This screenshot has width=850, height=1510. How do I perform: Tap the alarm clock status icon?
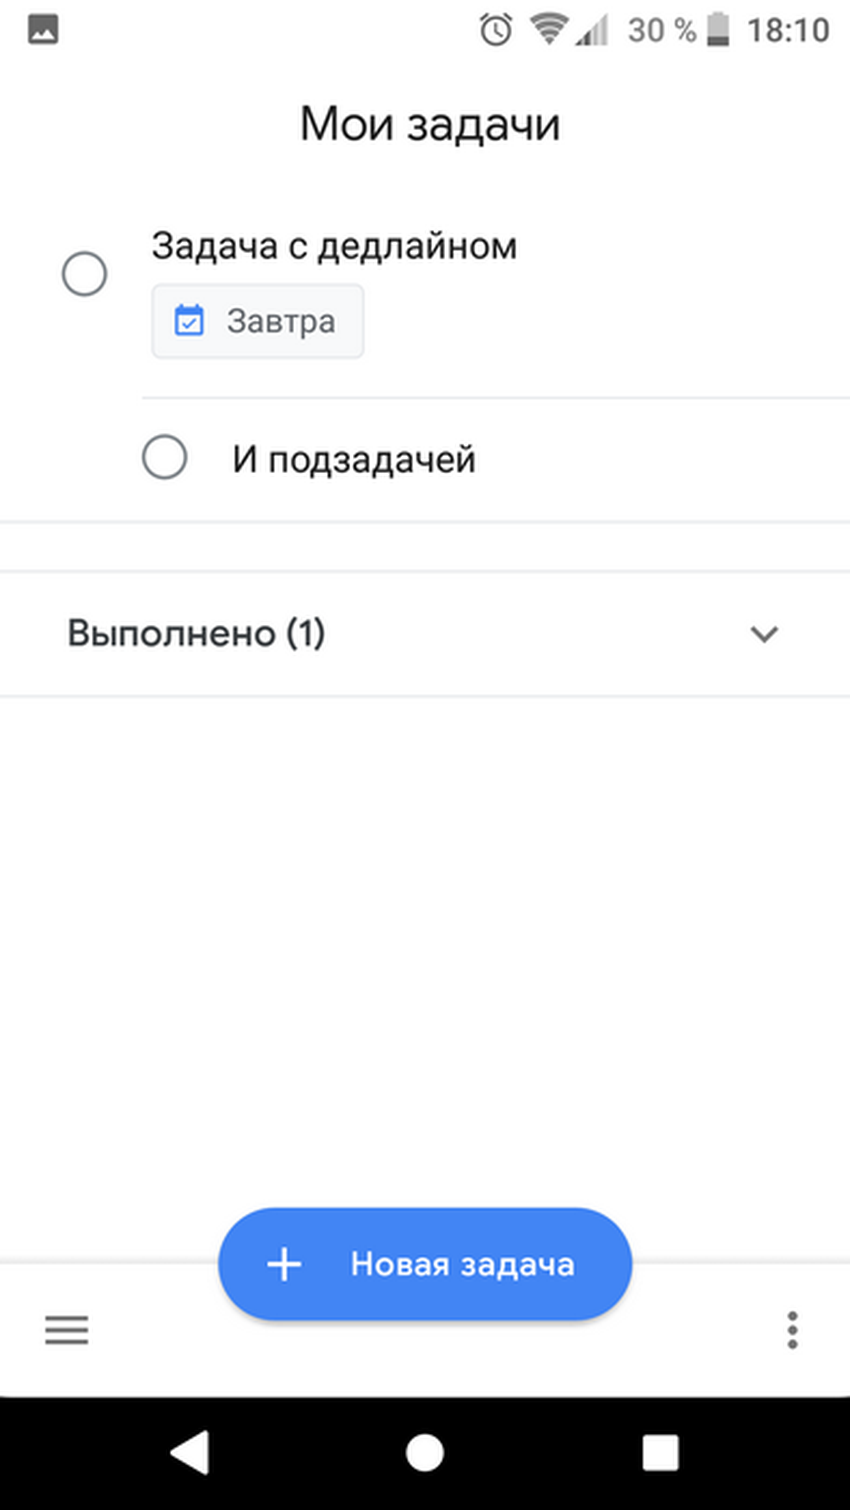(495, 30)
